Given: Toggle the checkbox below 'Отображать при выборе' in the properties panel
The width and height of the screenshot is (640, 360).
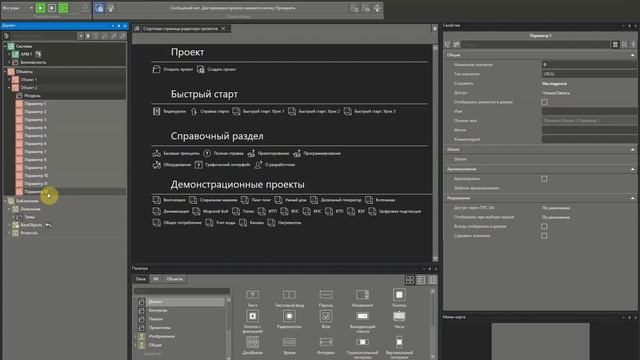Looking at the screenshot, I should click(x=544, y=226).
